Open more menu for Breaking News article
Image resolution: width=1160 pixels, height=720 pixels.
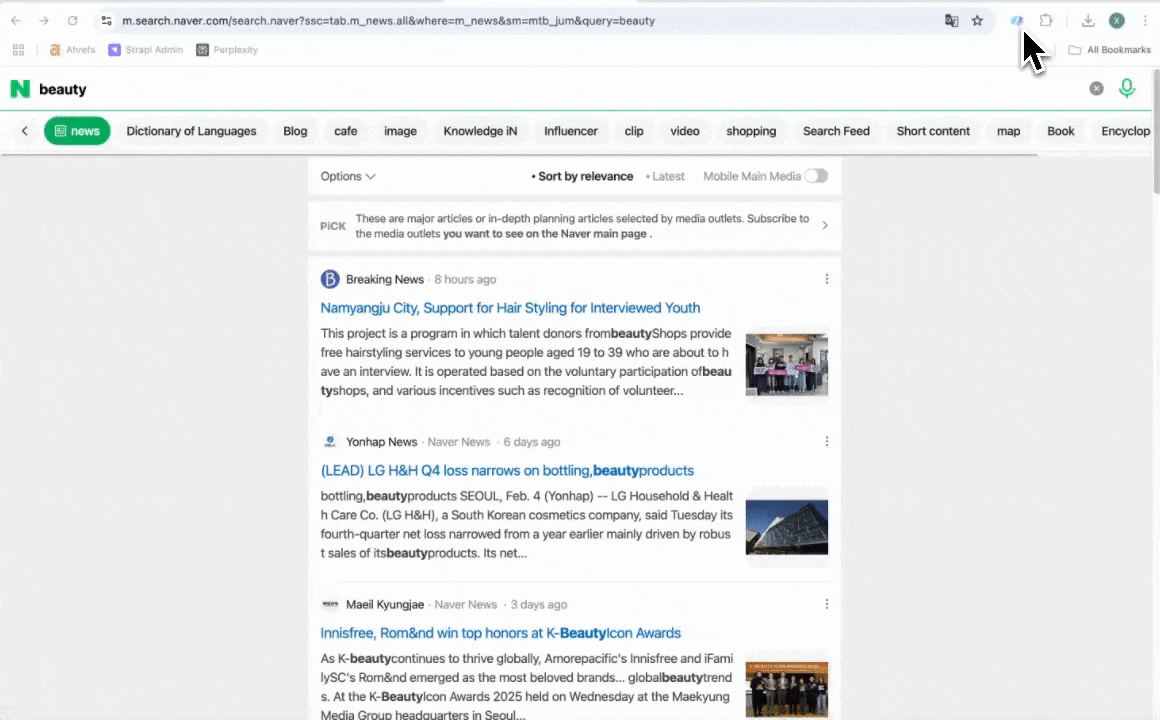click(826, 279)
